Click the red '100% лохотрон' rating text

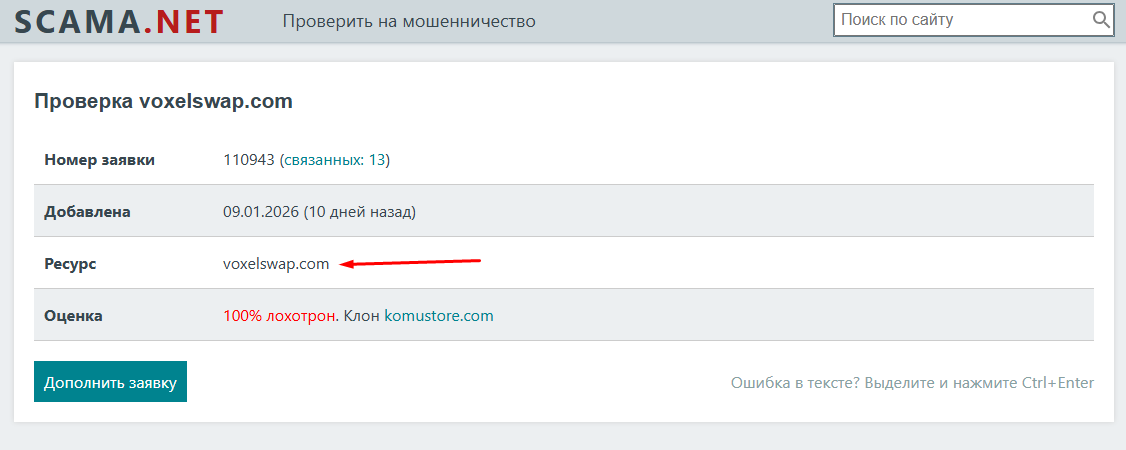click(279, 316)
